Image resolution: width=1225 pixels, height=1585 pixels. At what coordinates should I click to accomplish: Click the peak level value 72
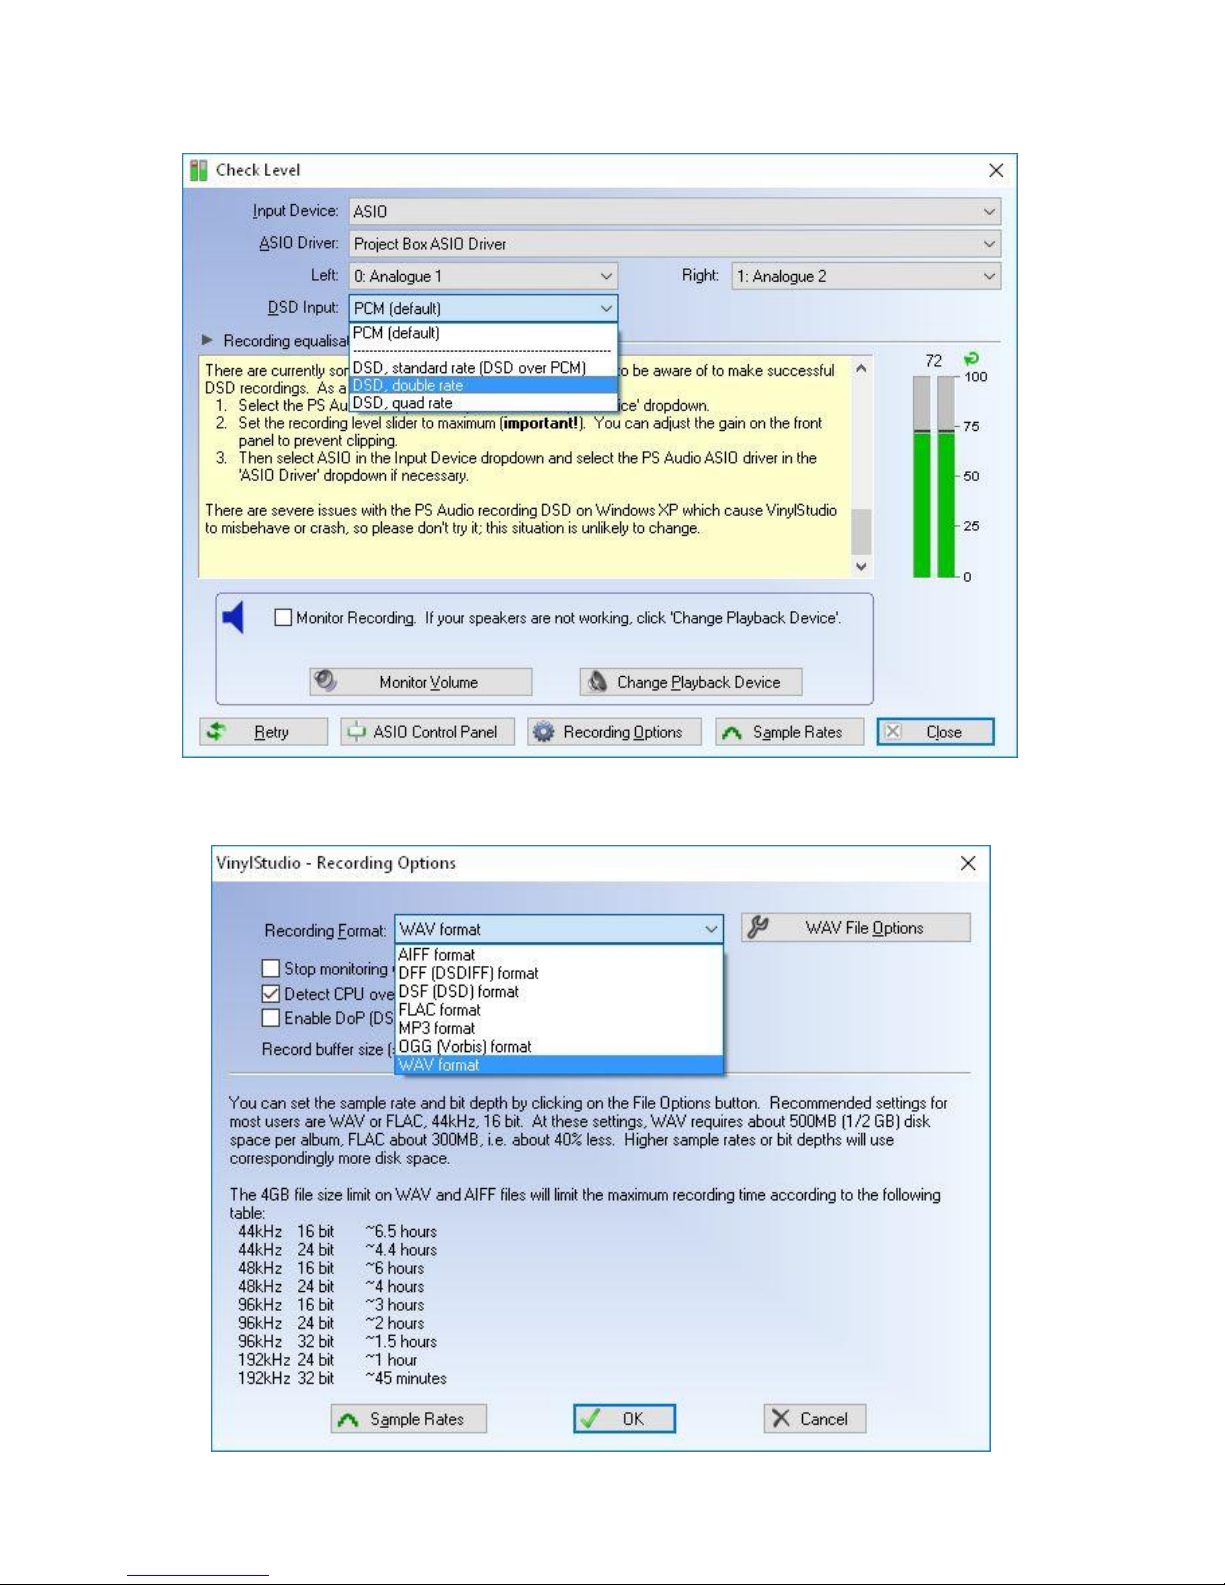[934, 360]
